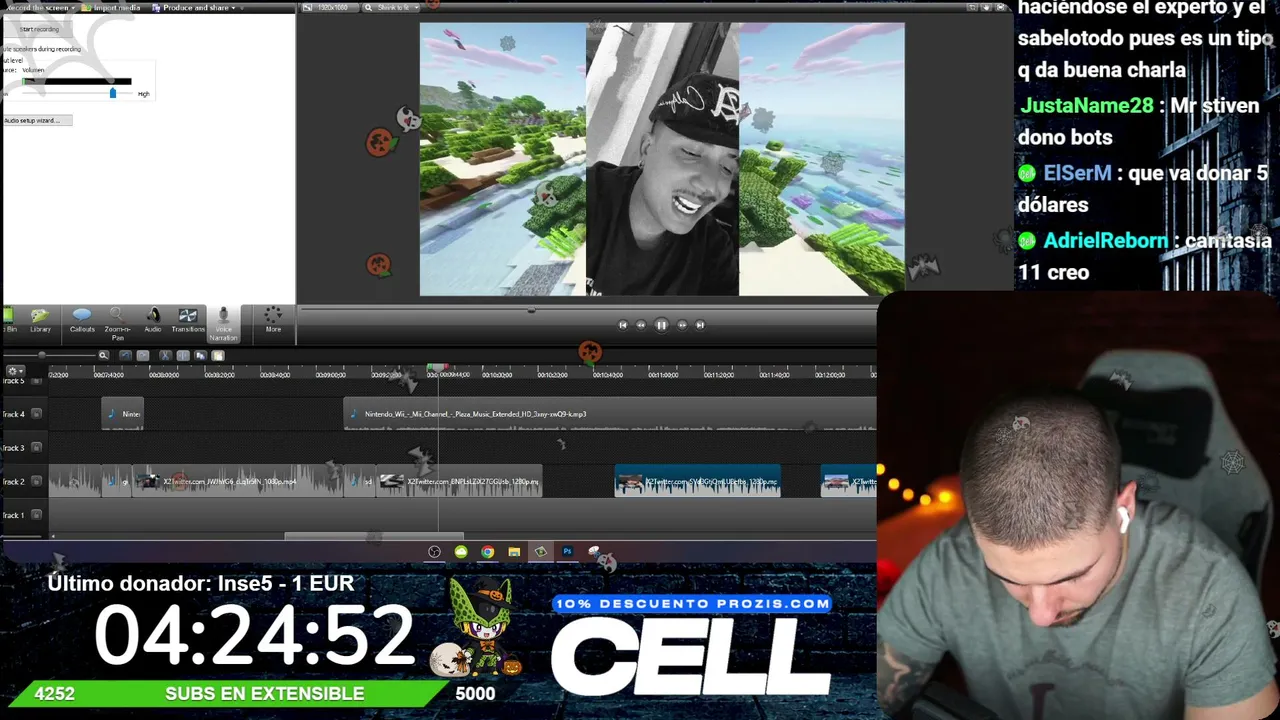Click the horizontal timeline scrollbar
Viewport: 1280px width, 720px height.
[374, 536]
